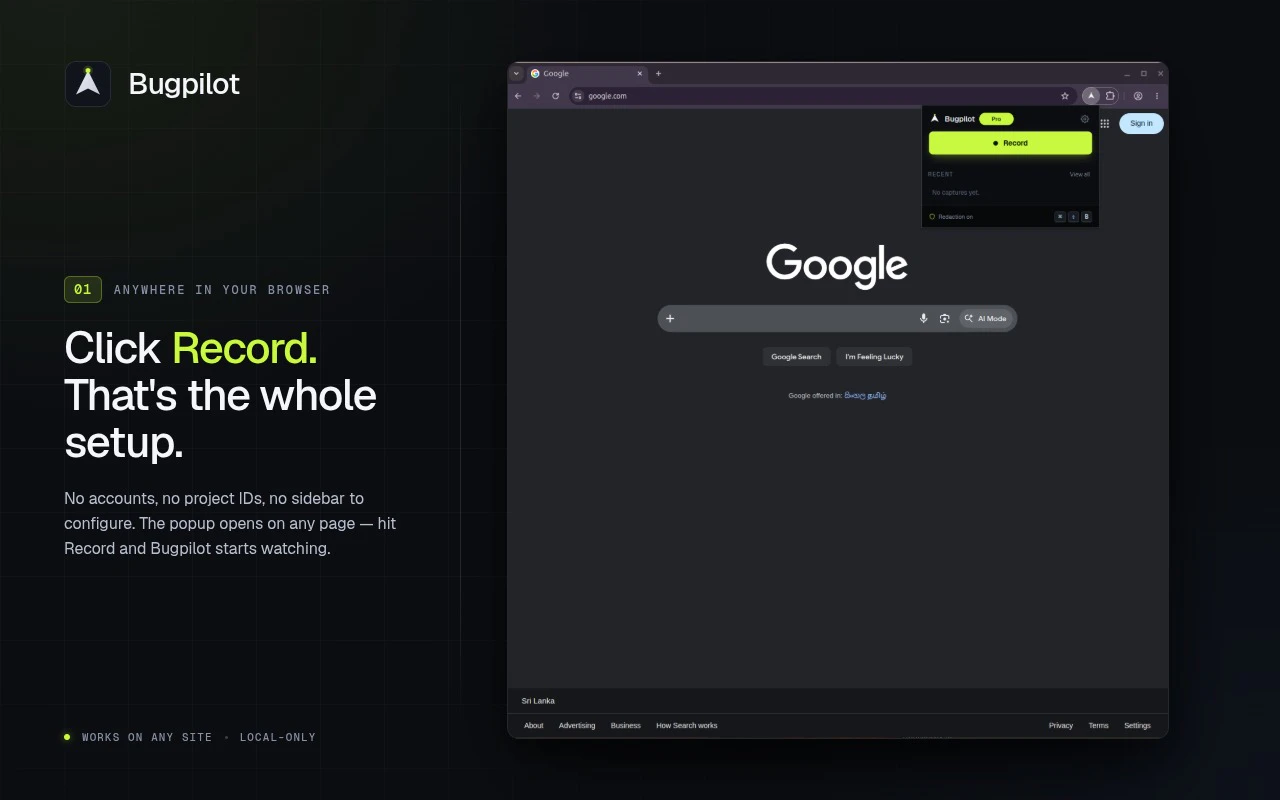Screen dimensions: 1280x800
Task: Open the Chrome extensions puzzle icon
Action: pos(1110,96)
